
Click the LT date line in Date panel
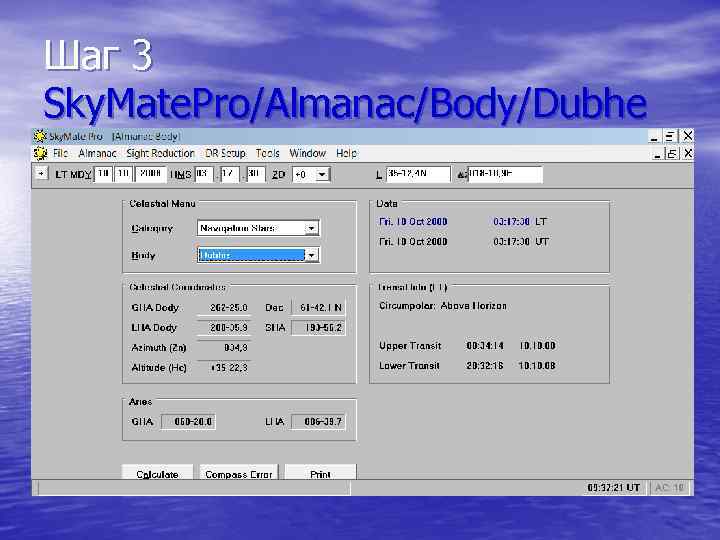click(x=462, y=222)
